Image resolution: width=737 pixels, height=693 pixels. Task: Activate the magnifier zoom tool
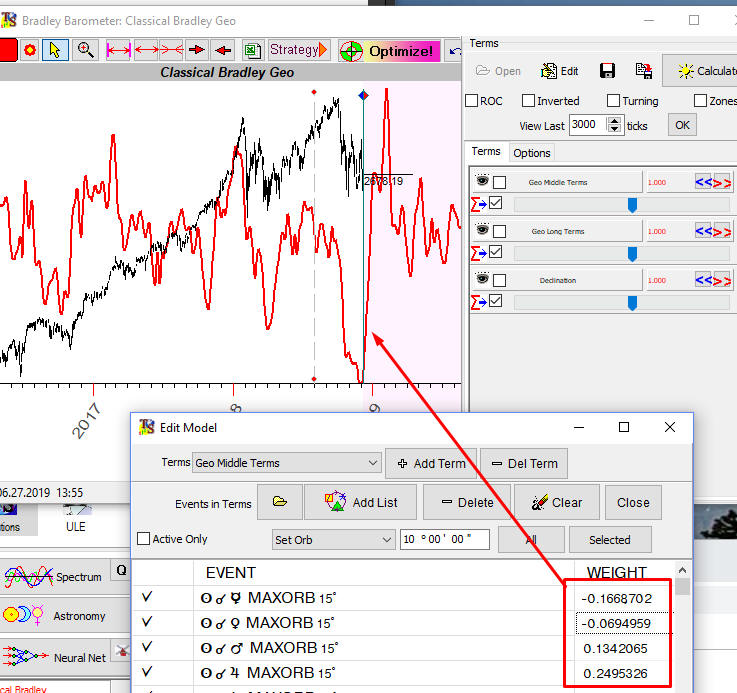(x=86, y=50)
